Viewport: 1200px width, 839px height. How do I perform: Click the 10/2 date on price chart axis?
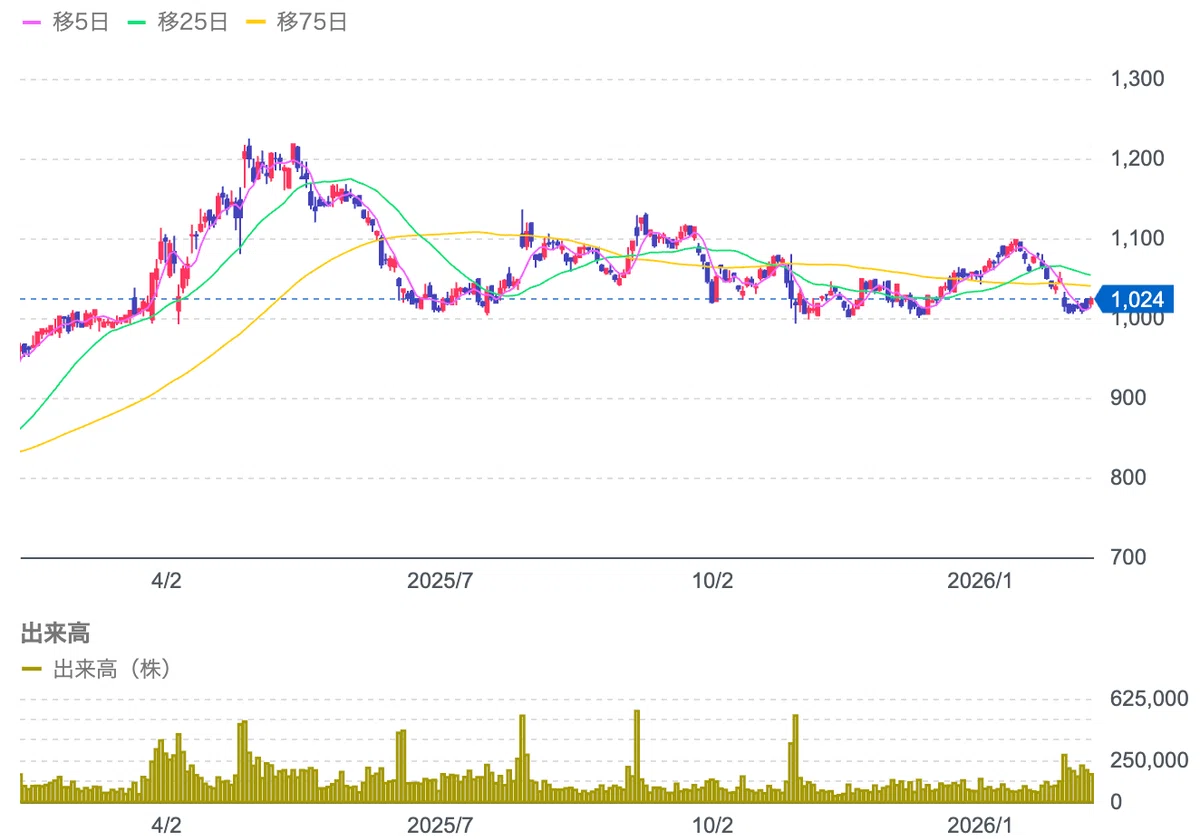713,581
